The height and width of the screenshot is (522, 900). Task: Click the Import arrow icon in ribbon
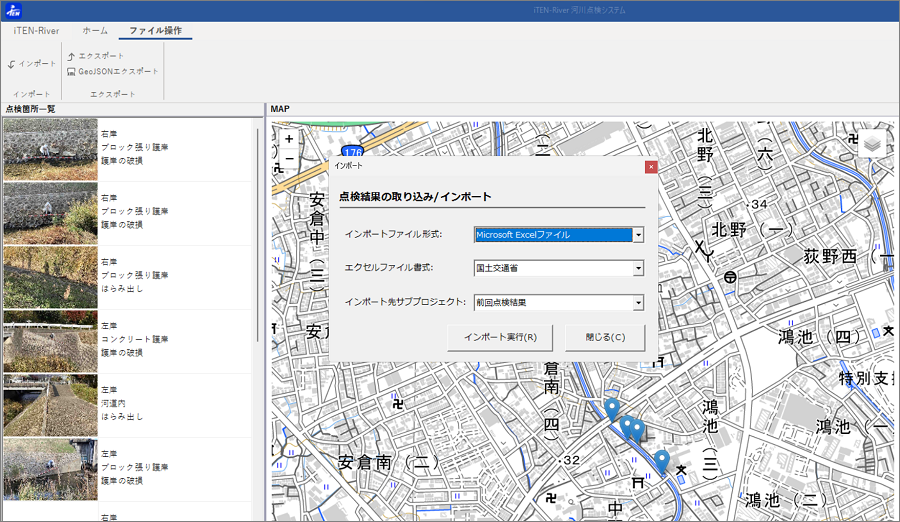pos(11,64)
